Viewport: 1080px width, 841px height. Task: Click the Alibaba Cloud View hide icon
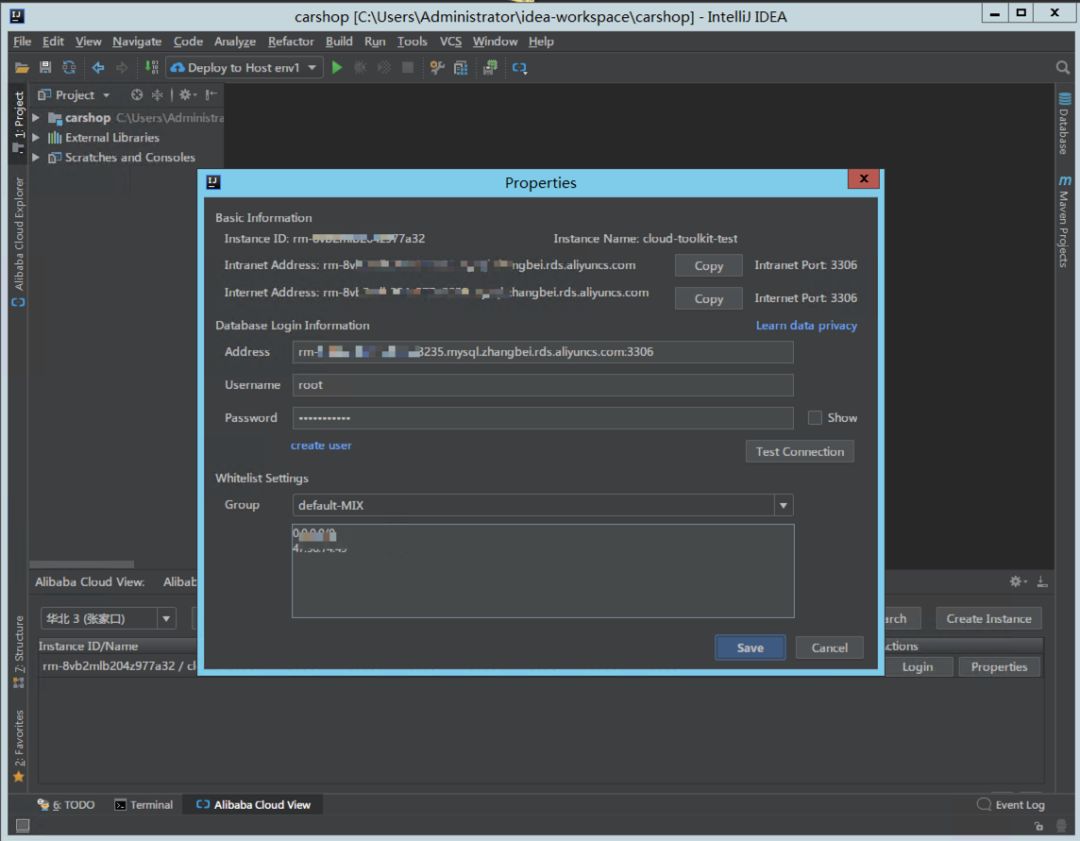[x=1042, y=581]
